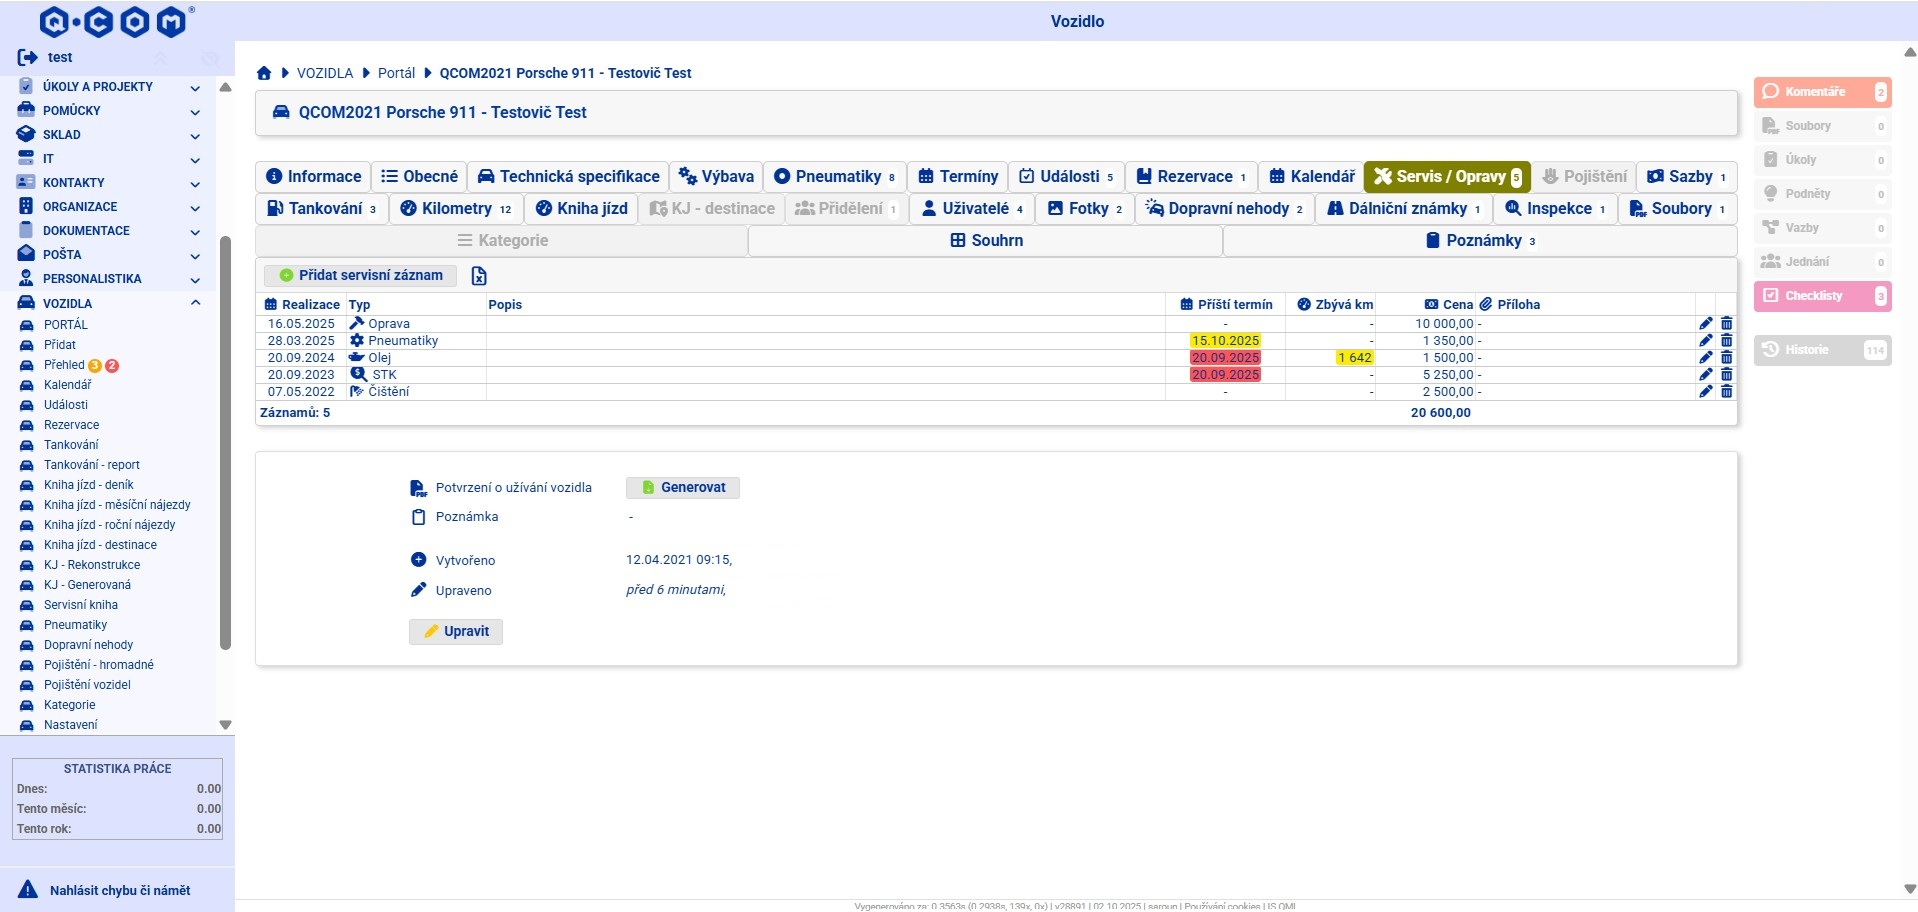1918x912 pixels.
Task: Click the Q-COM logo
Action: point(115,21)
